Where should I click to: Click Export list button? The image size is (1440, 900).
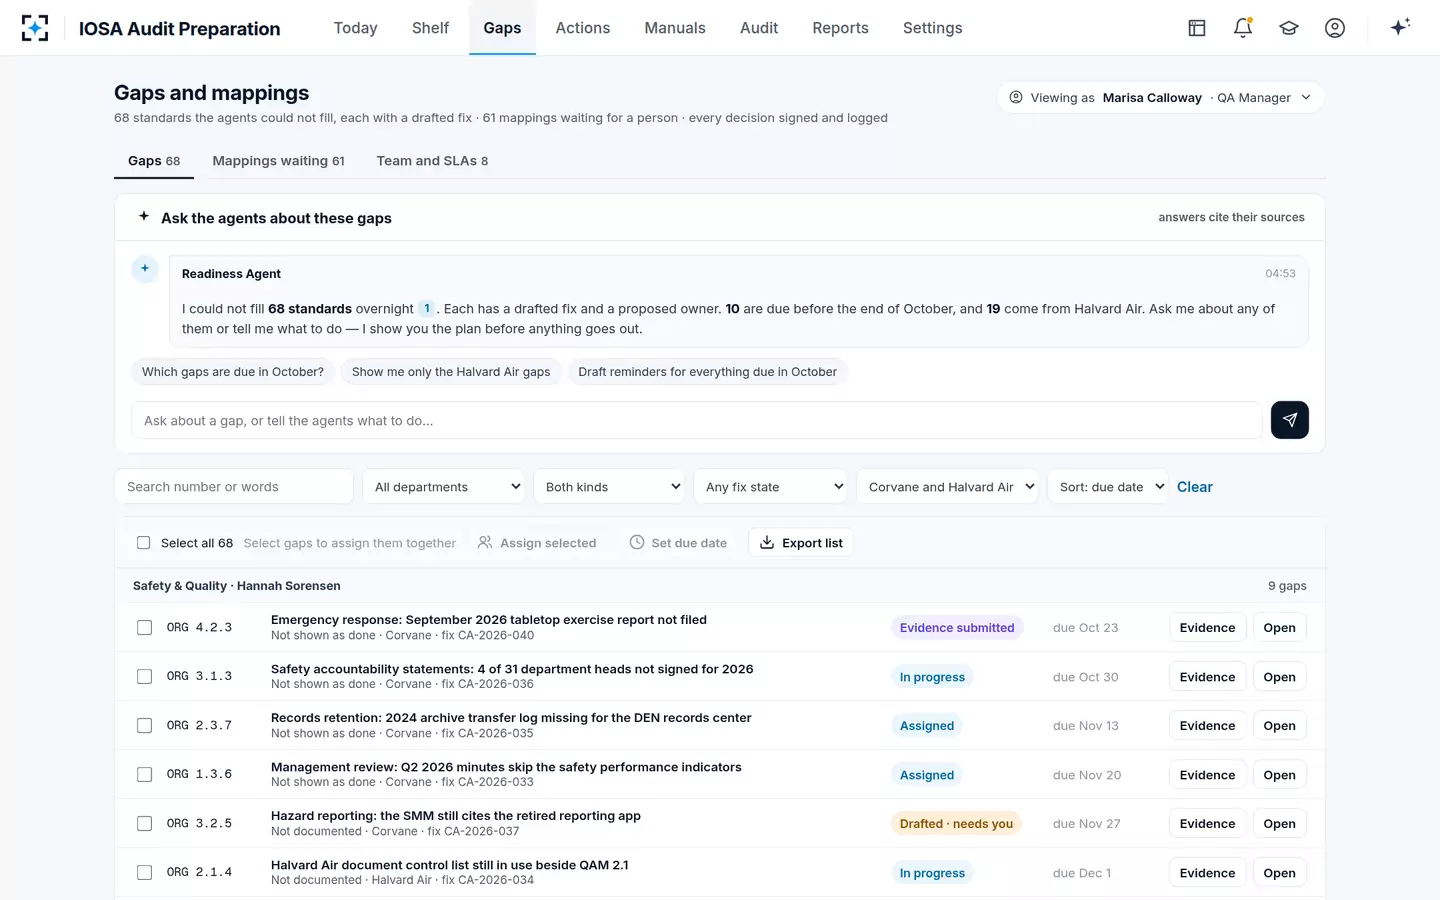(801, 543)
